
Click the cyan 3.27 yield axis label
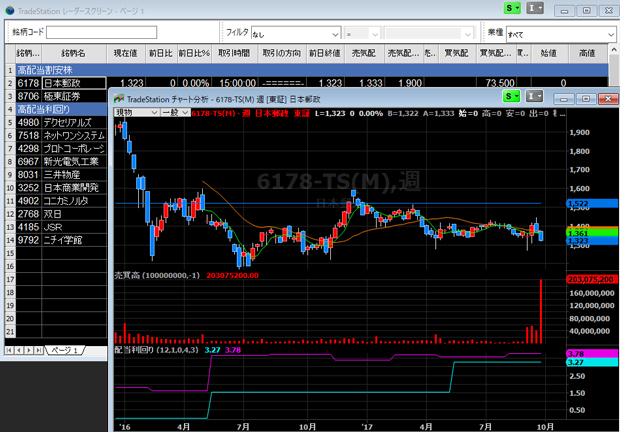(x=592, y=362)
